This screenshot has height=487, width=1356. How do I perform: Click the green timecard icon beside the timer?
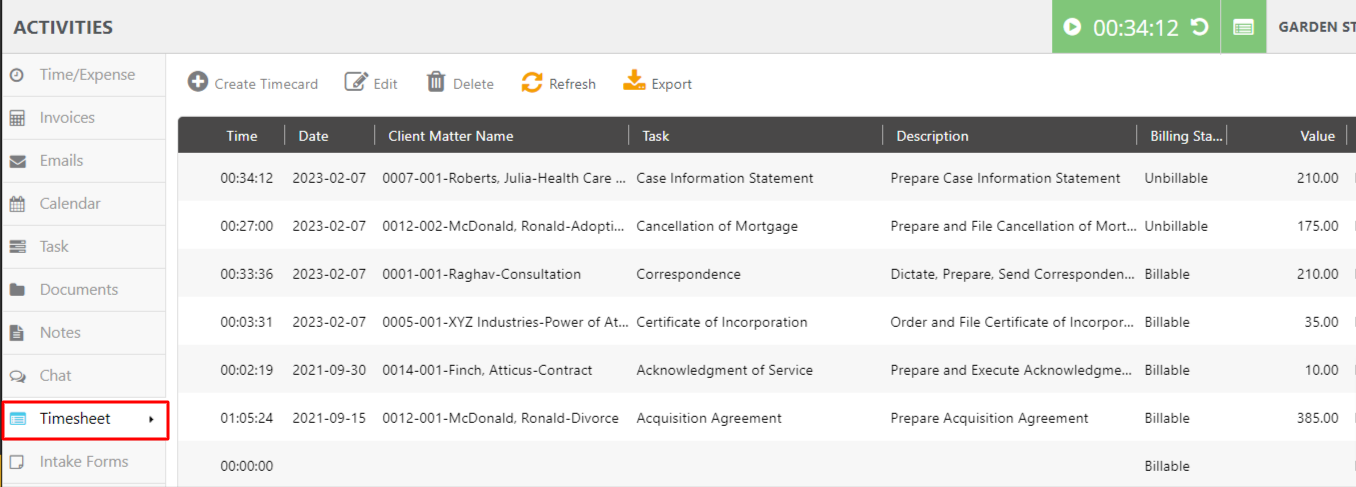1243,27
